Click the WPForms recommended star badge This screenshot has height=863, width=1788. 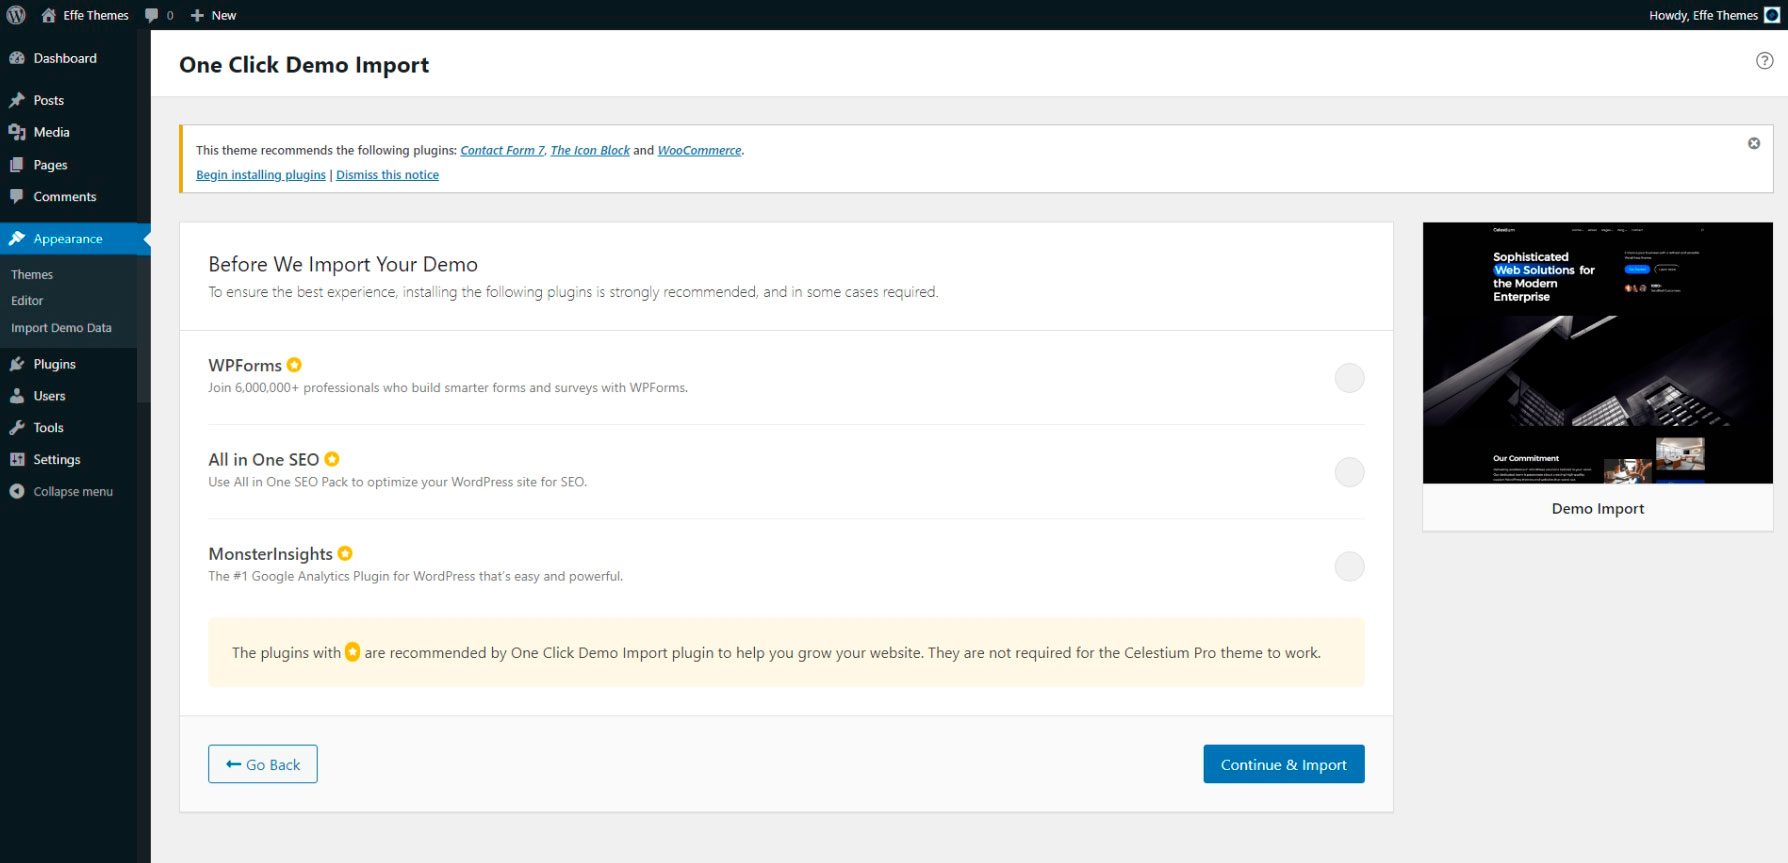(x=294, y=365)
